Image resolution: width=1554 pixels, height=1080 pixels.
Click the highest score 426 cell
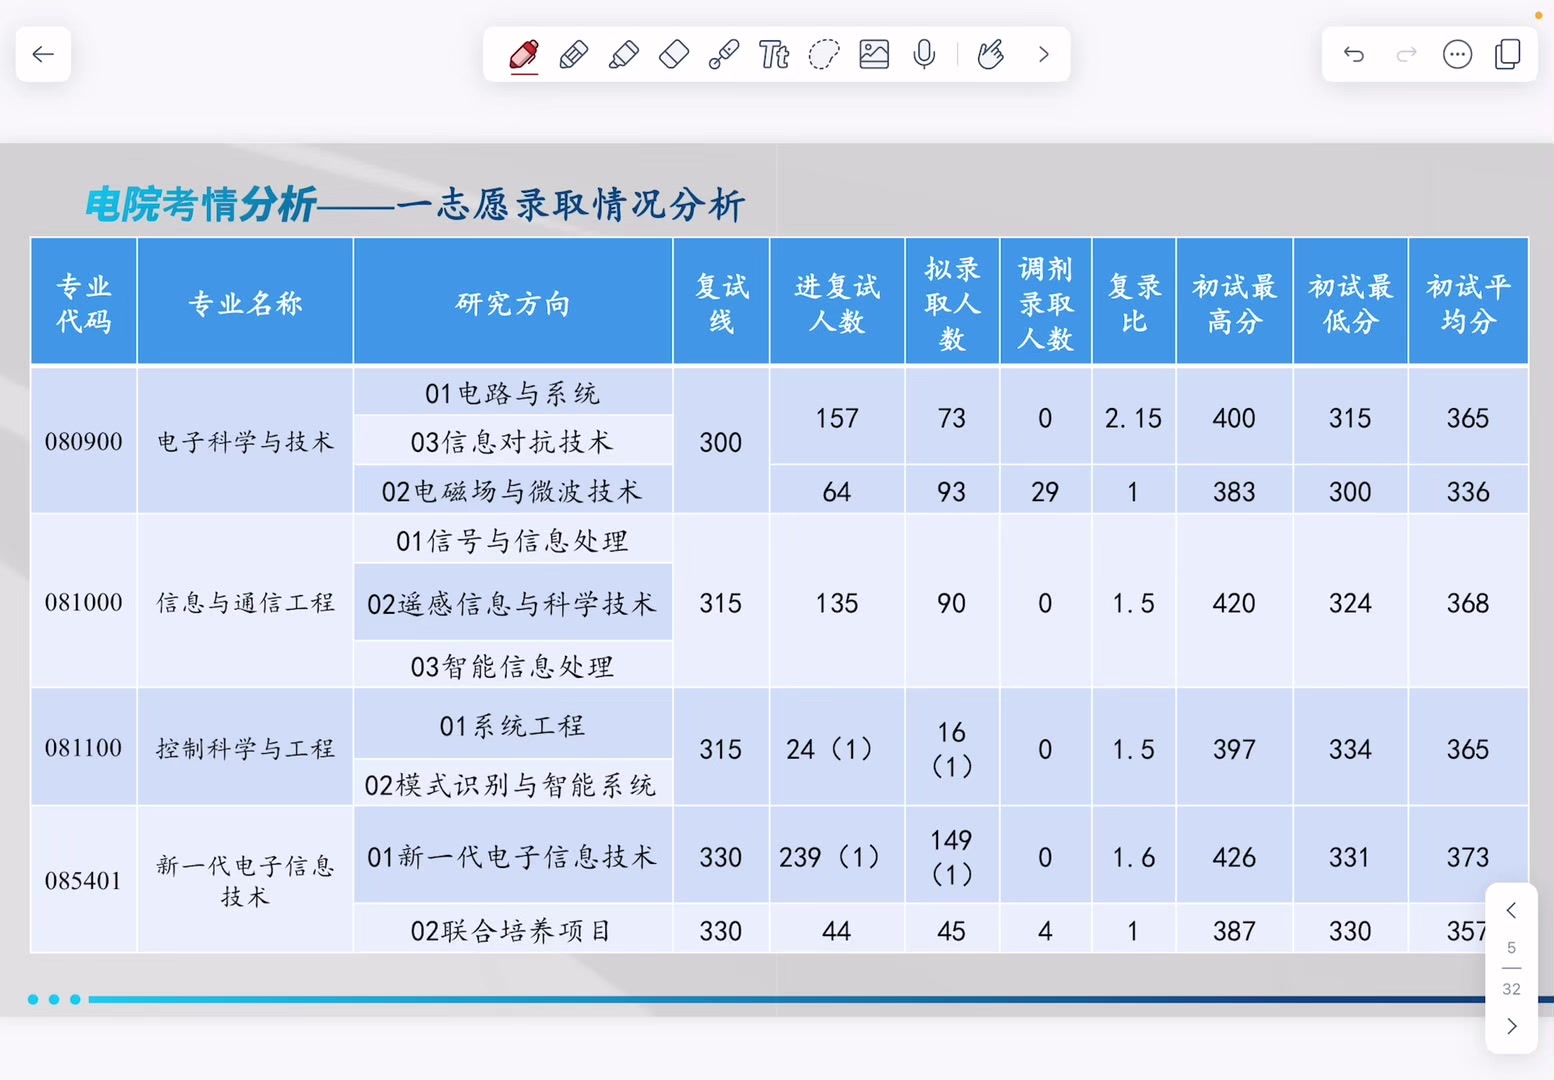[x=1235, y=857]
